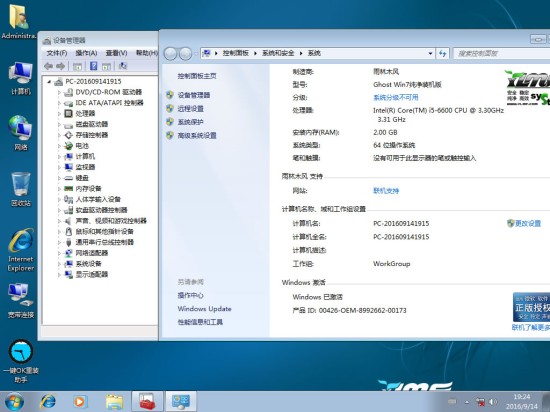The image size is (550, 412).
Task: Open the 操作(A) menu
Action: pos(86,53)
